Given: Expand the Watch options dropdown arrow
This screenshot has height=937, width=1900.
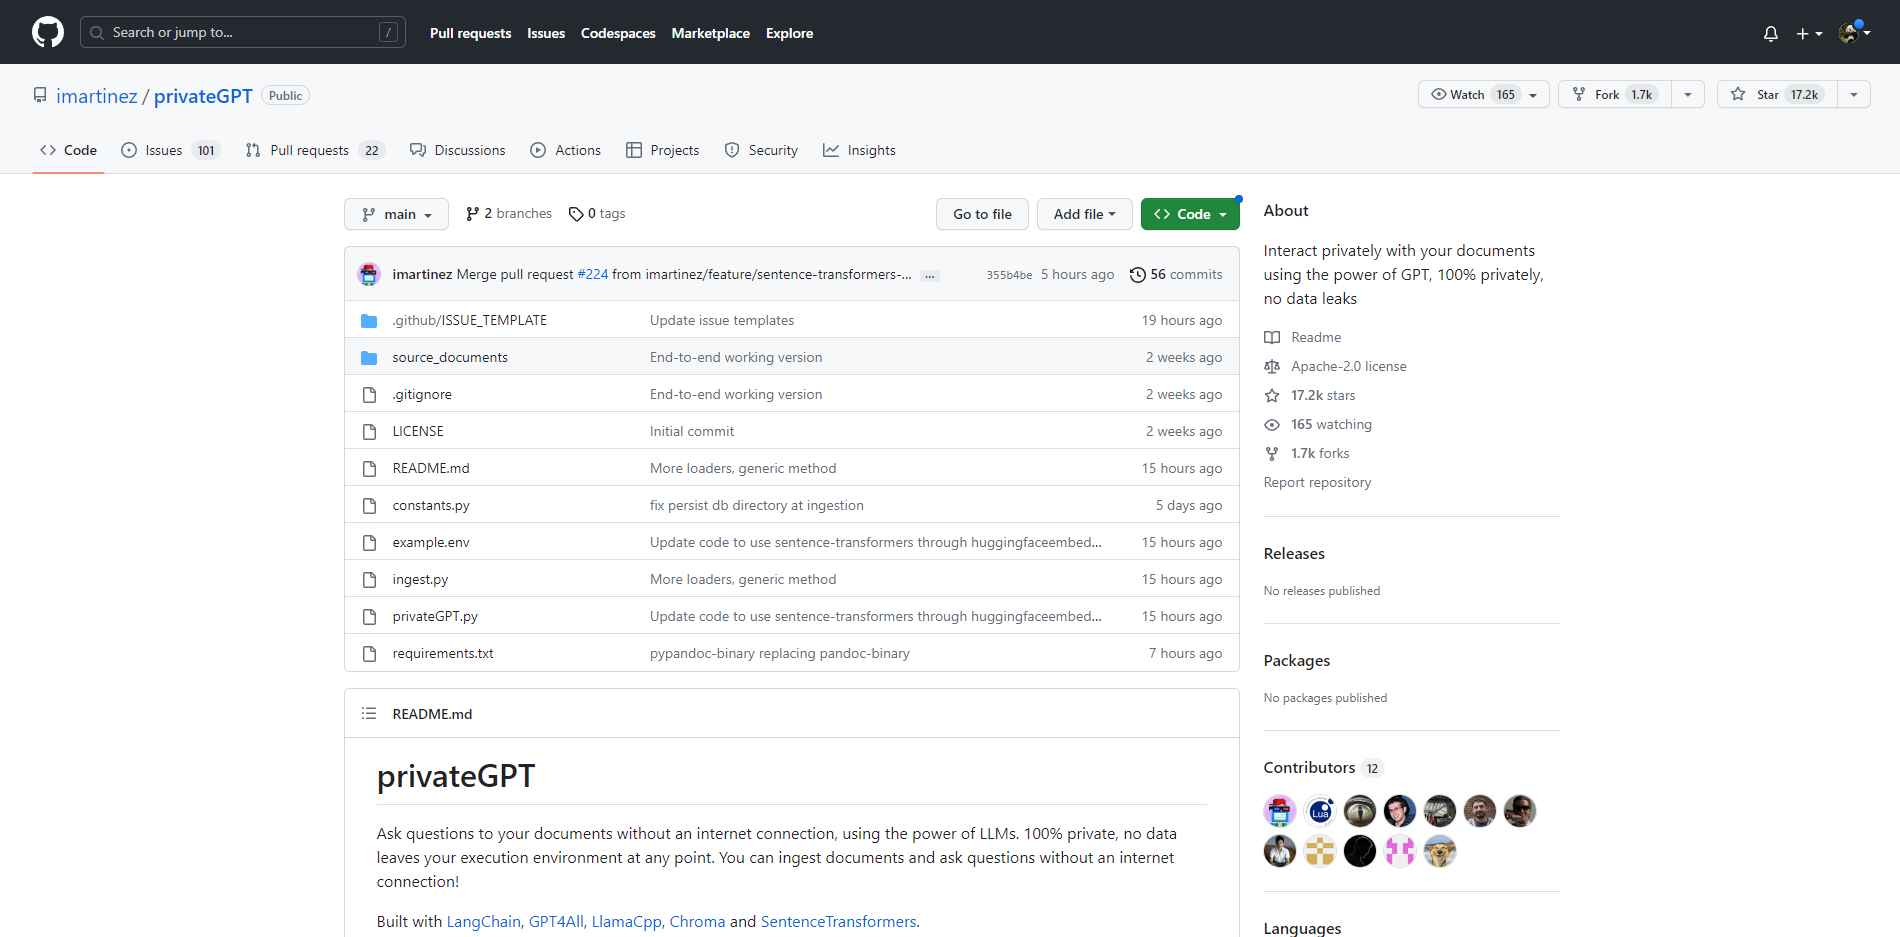Looking at the screenshot, I should coord(1534,95).
